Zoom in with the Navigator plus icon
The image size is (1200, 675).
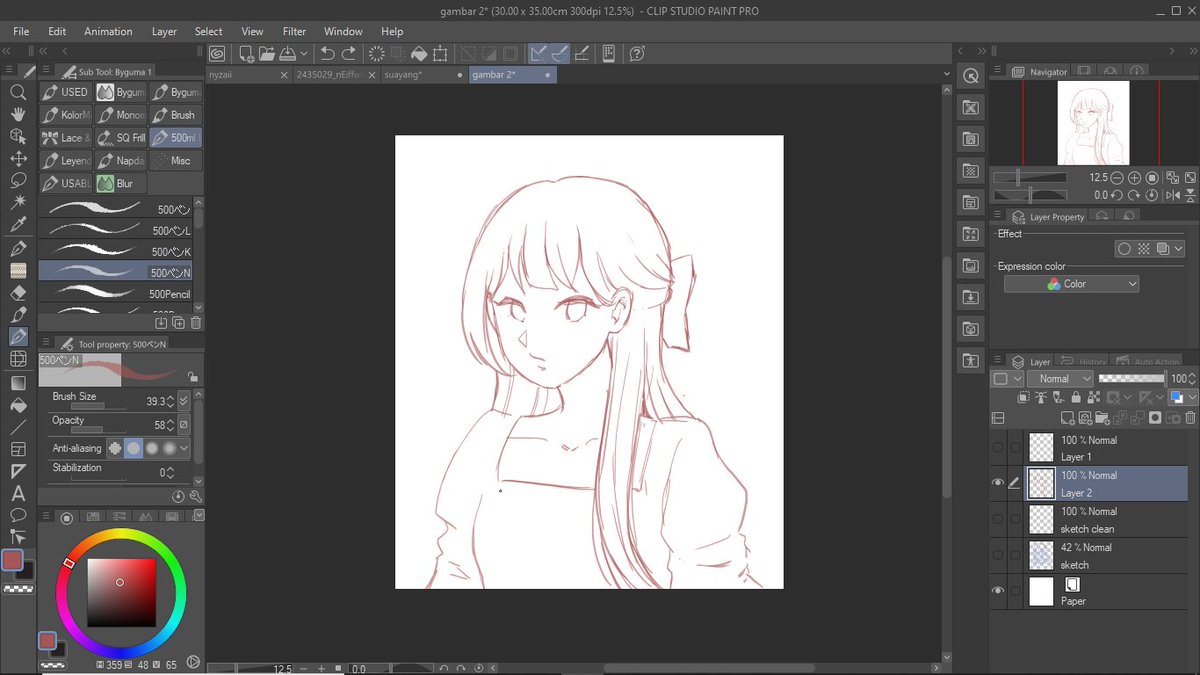[x=1134, y=177]
